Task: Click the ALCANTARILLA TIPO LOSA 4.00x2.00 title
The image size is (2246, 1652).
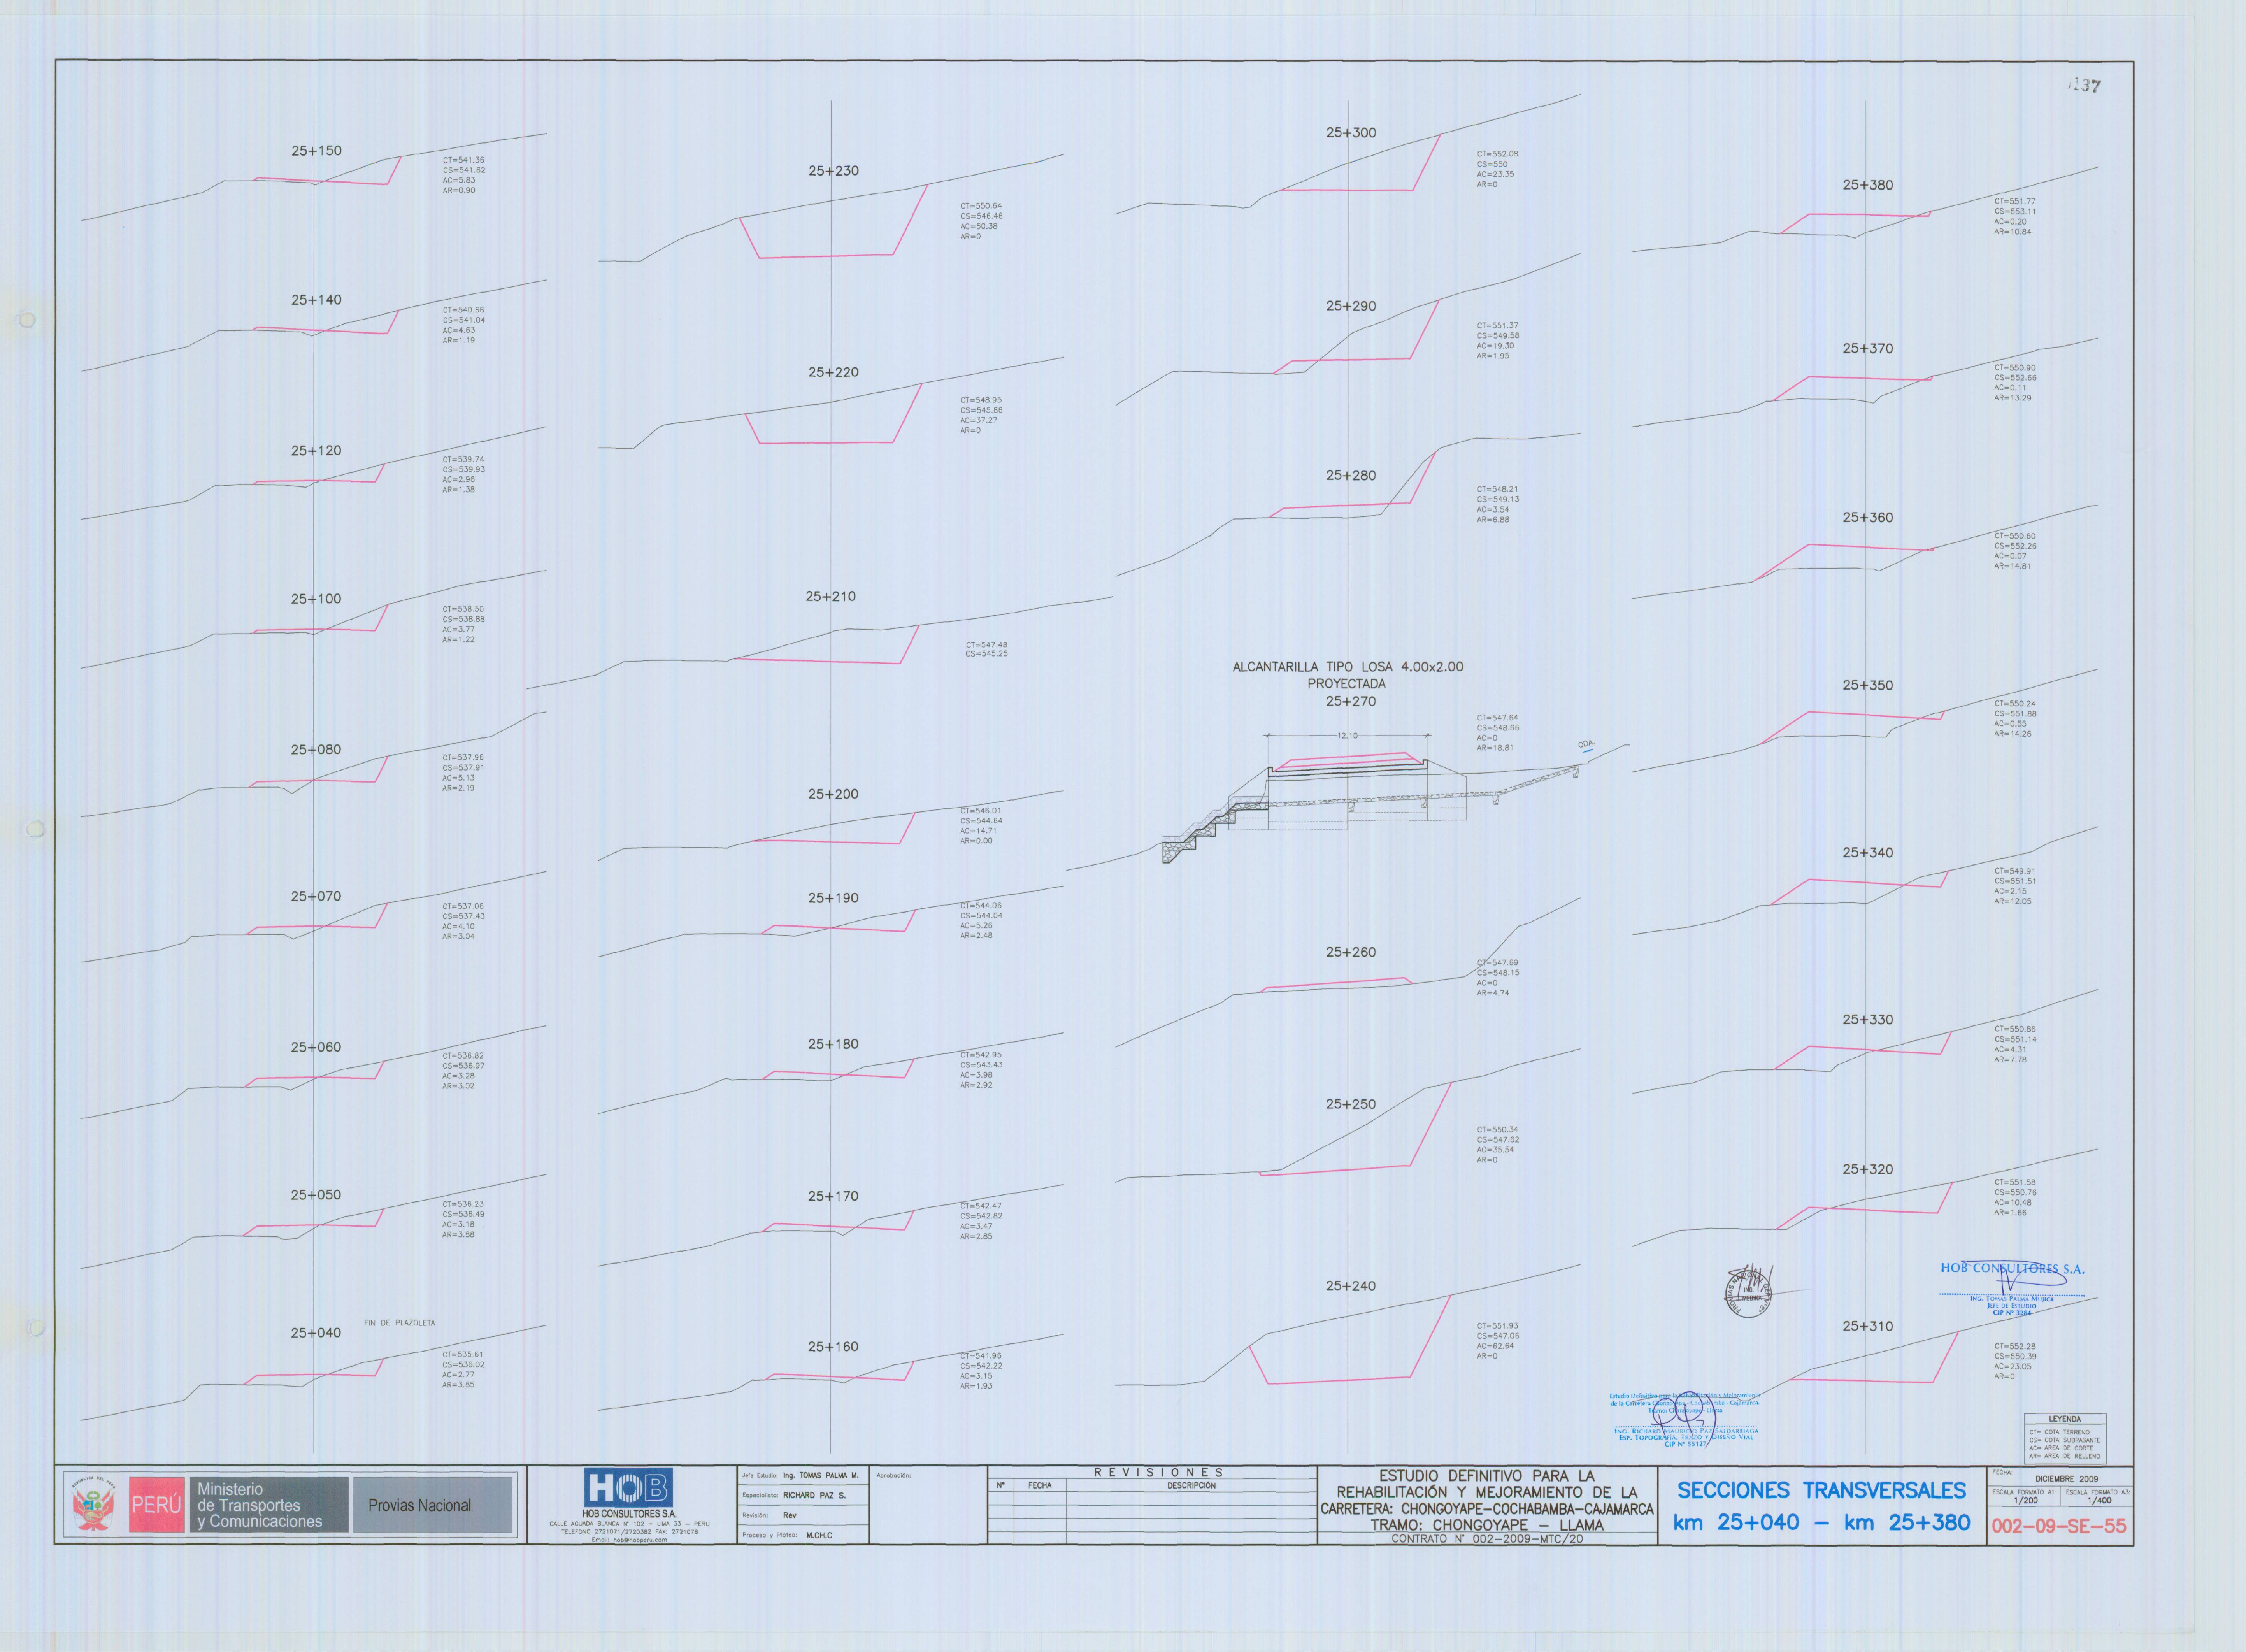Action: pyautogui.click(x=1348, y=667)
